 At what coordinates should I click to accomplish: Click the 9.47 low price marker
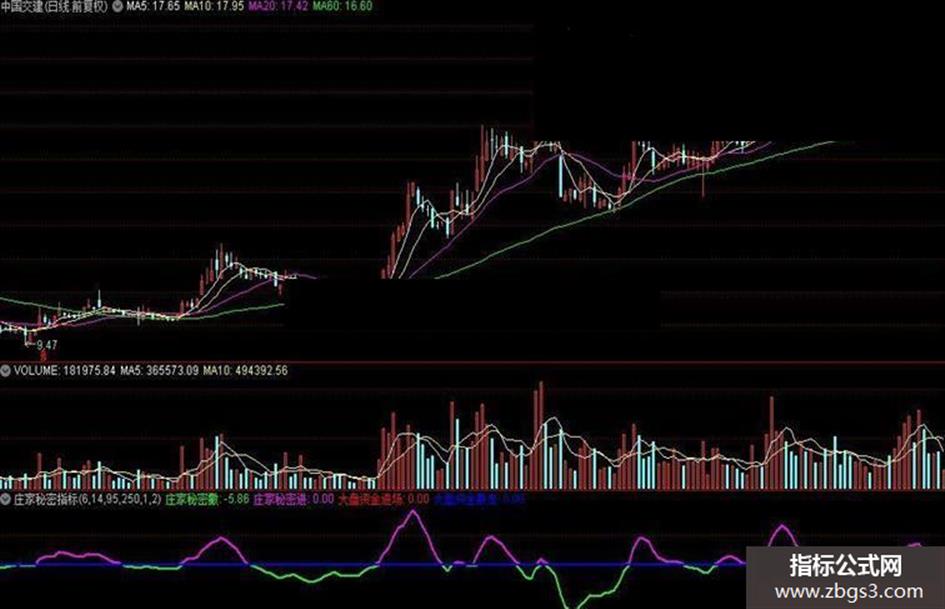[47, 345]
